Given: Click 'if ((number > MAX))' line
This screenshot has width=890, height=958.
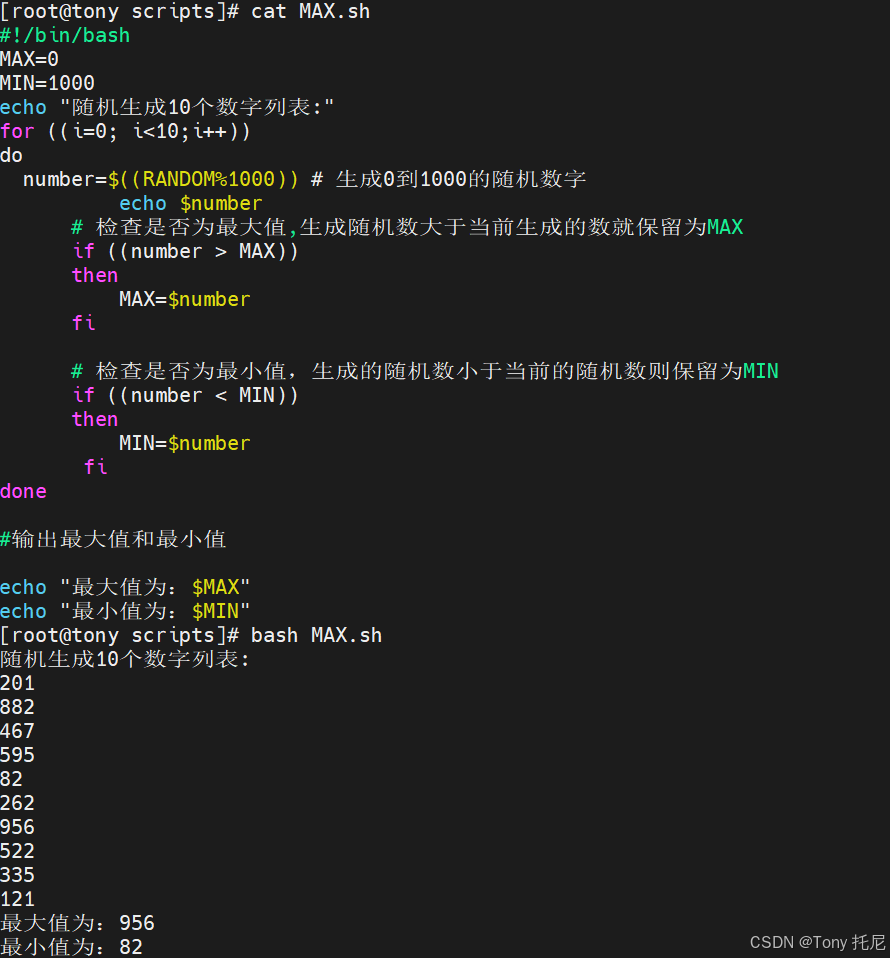Looking at the screenshot, I should tap(185, 251).
